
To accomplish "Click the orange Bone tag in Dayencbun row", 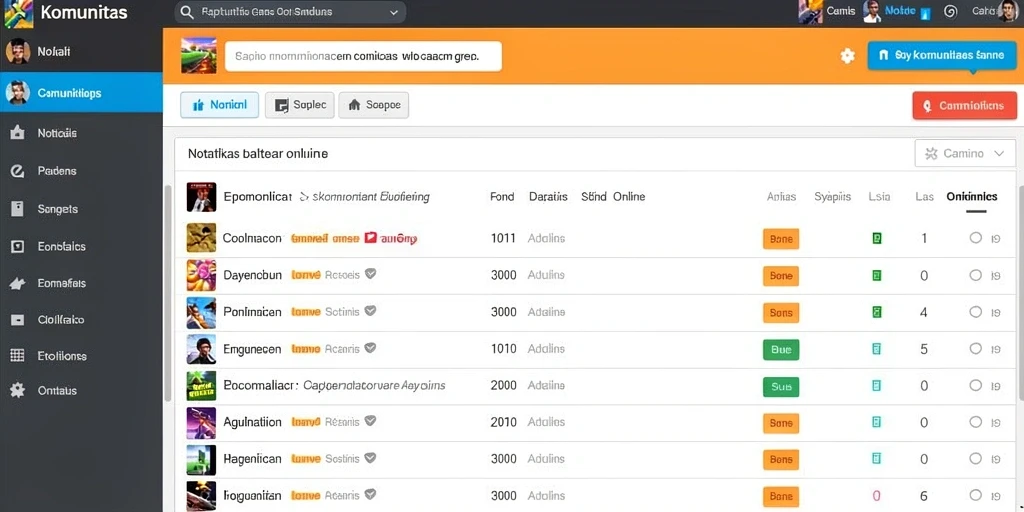I will (x=781, y=276).
